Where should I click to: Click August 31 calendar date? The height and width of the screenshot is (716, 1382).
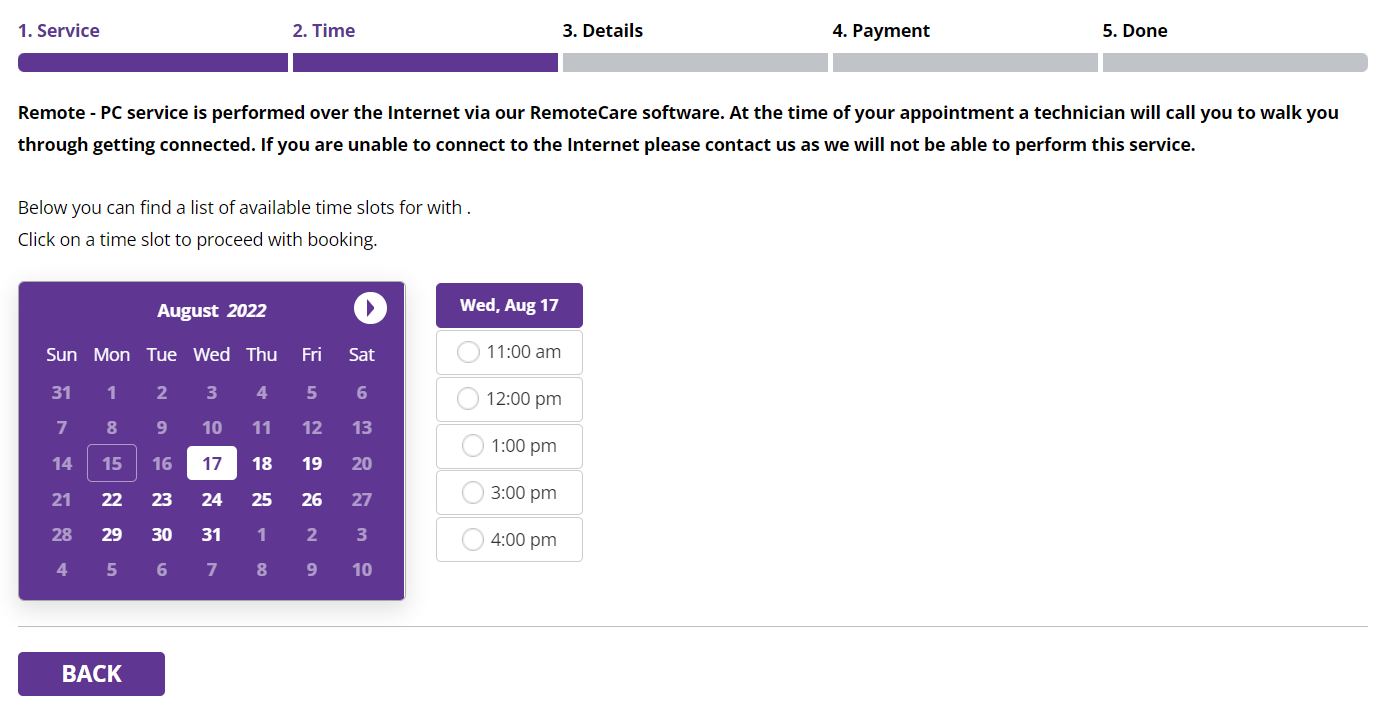[x=212, y=535]
